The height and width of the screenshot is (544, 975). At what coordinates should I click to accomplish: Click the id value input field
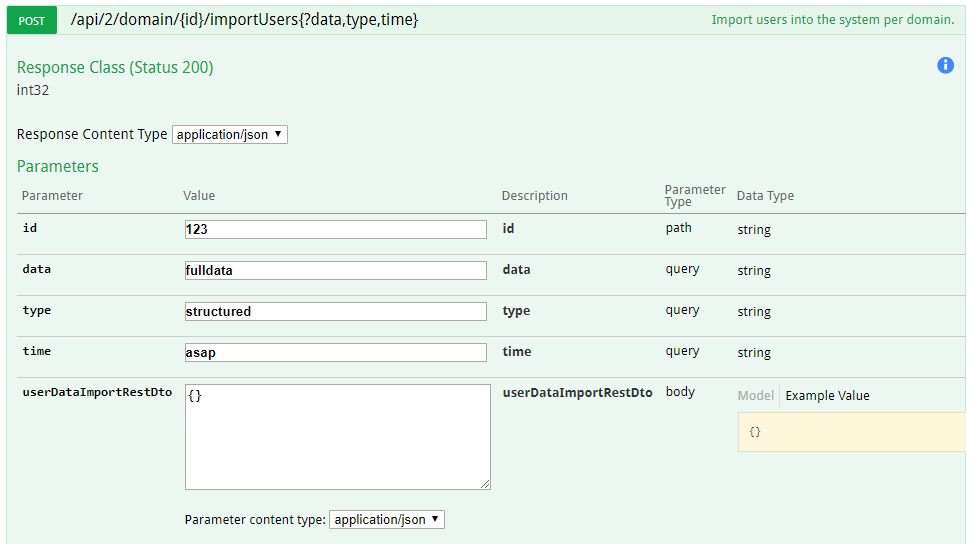(x=335, y=229)
